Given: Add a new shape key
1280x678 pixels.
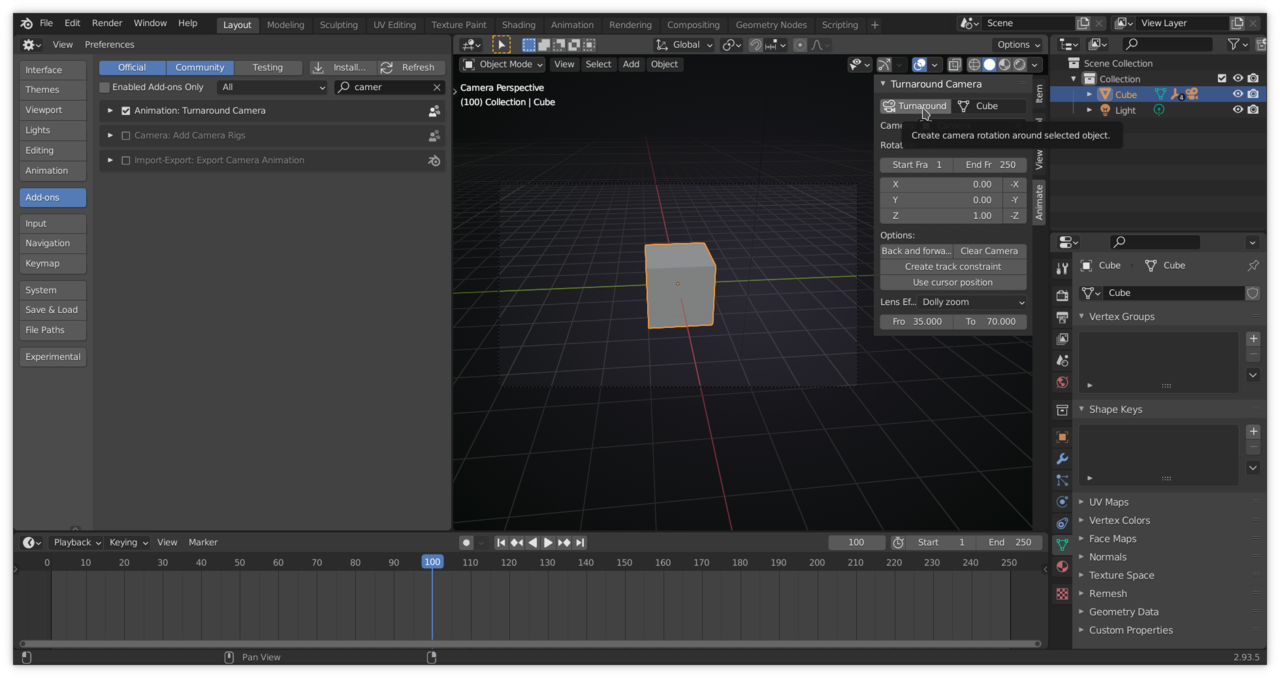Looking at the screenshot, I should coord(1253,432).
